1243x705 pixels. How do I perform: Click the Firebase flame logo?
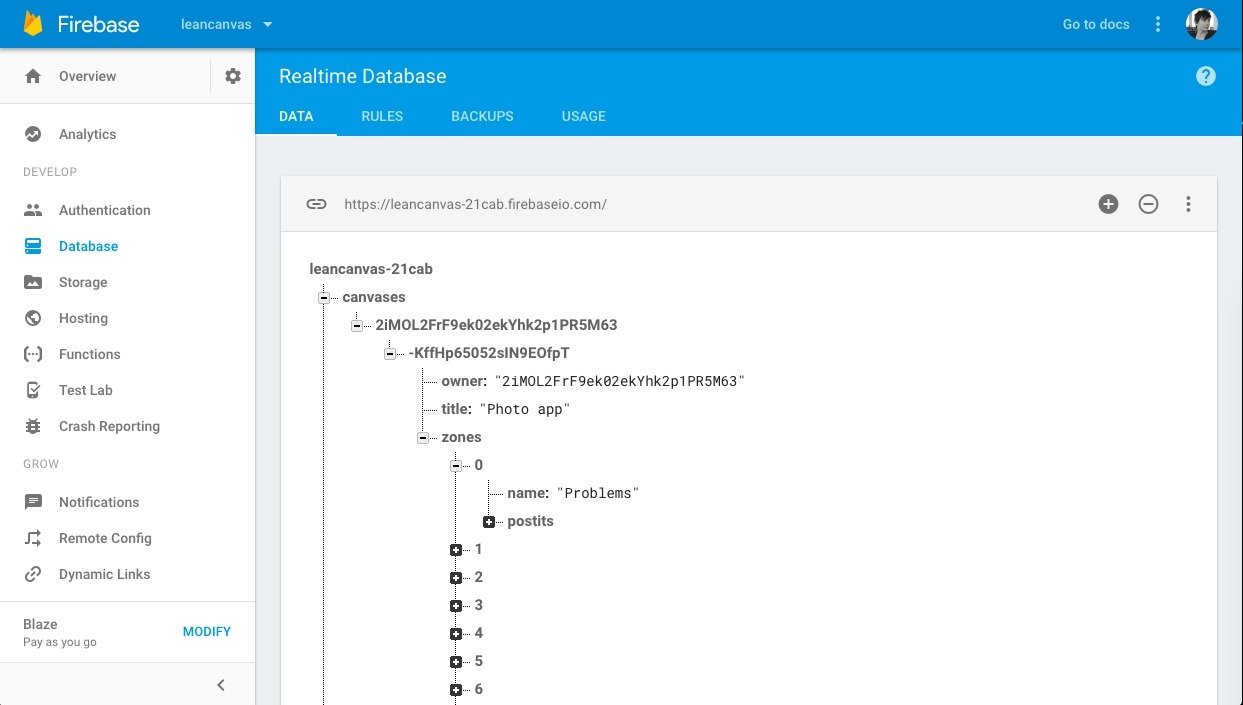coord(33,24)
